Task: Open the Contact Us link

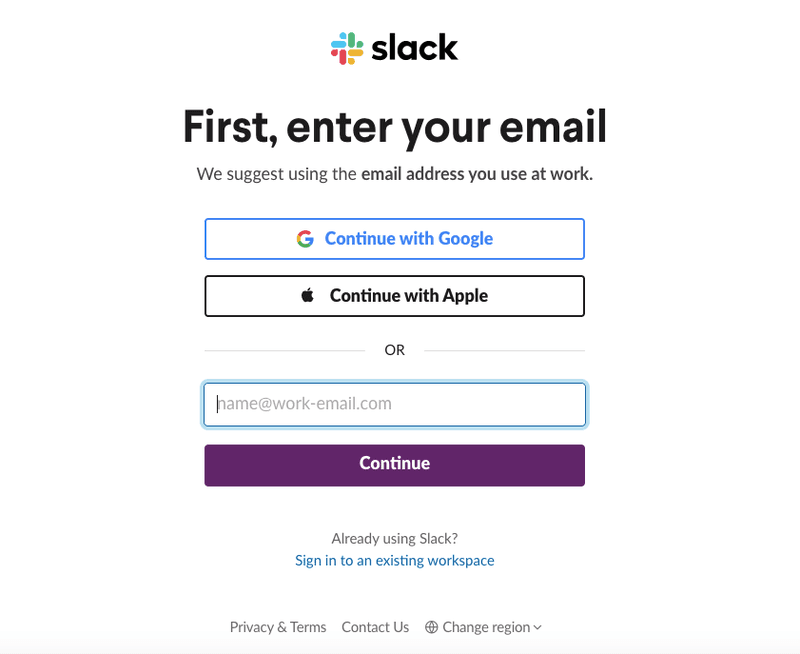Action: [x=375, y=627]
